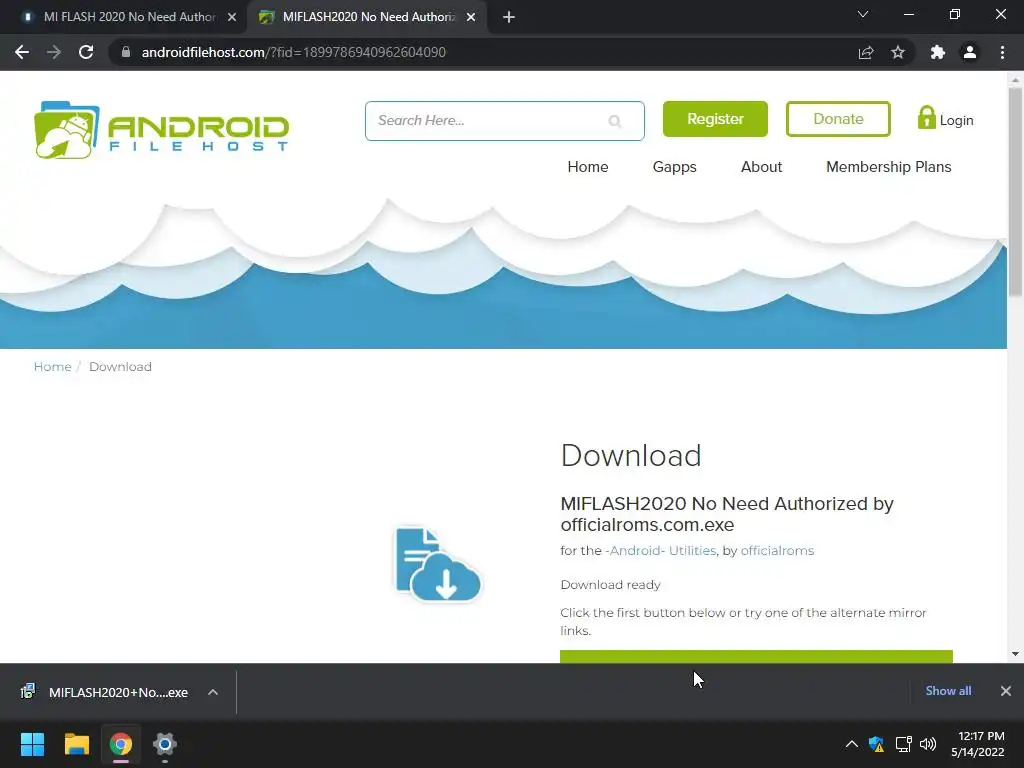Open the Settings gear on taskbar
1024x768 pixels.
(165, 744)
